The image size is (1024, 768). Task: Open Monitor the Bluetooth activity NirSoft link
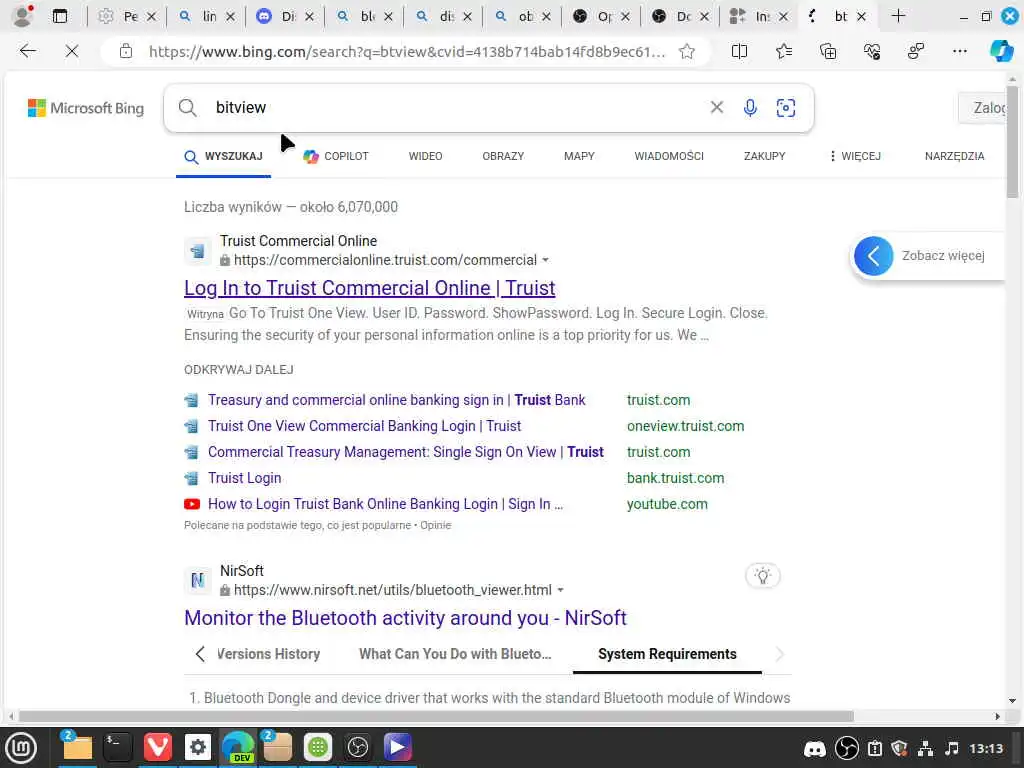click(x=406, y=618)
